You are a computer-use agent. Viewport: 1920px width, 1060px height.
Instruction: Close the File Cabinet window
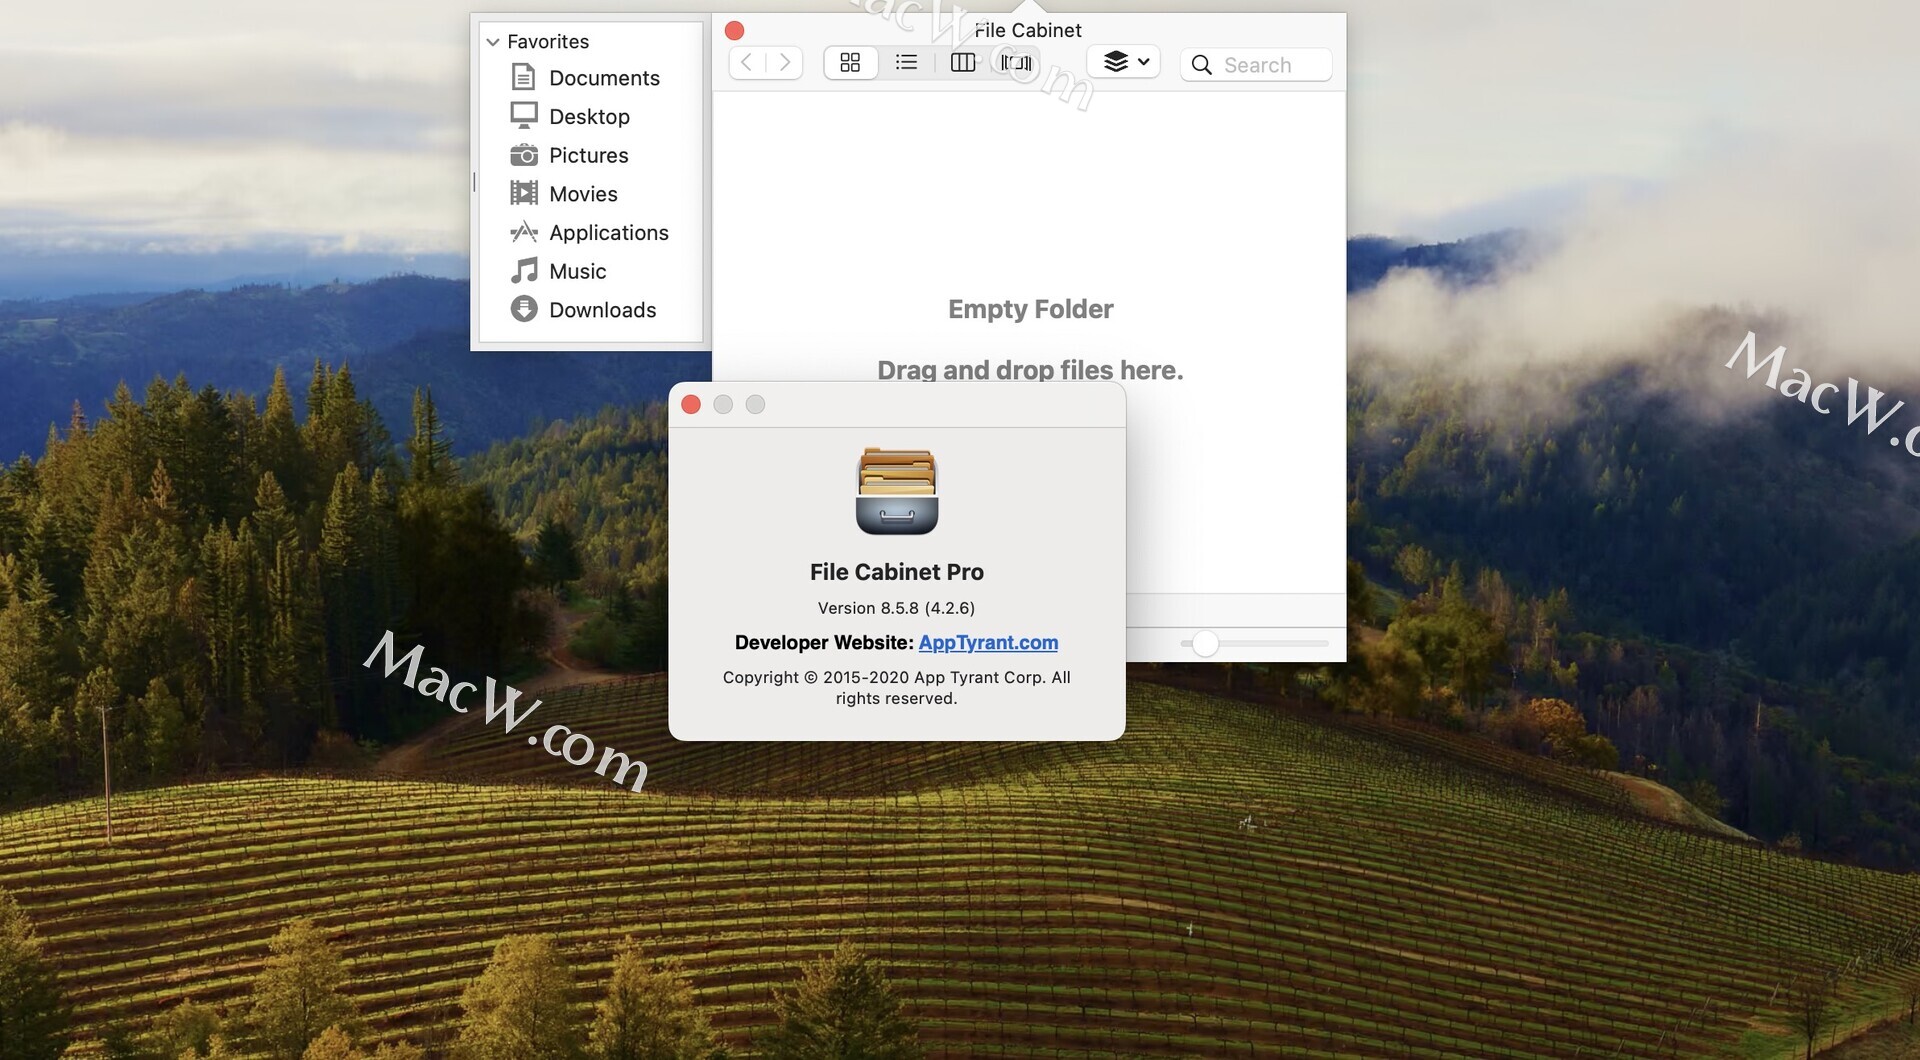[x=735, y=31]
